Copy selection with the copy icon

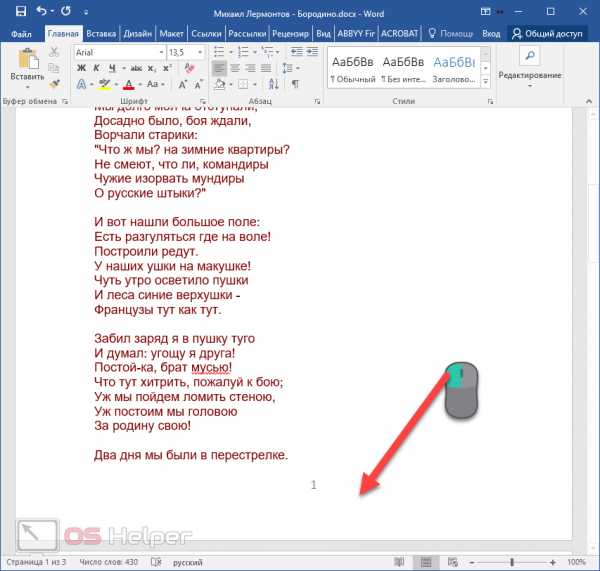[x=54, y=68]
